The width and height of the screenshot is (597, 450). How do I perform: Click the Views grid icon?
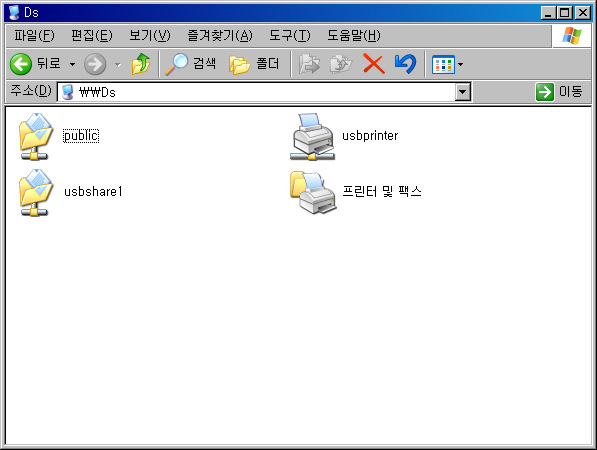(x=443, y=64)
